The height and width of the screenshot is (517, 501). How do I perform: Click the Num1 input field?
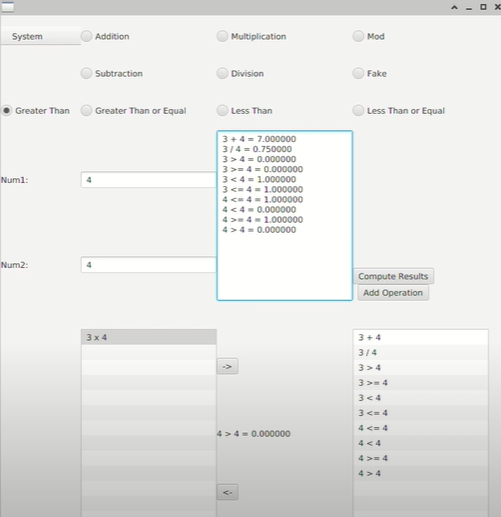[x=149, y=180]
